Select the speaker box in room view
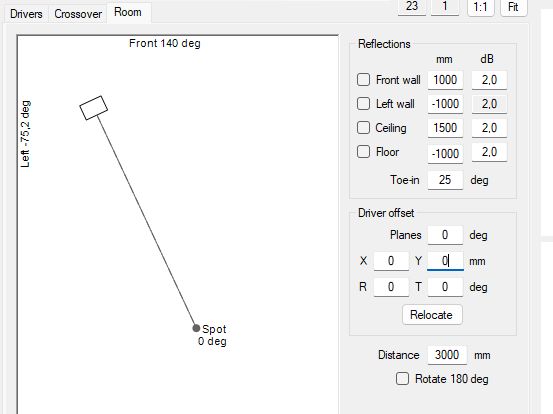553x414 pixels. [x=93, y=108]
